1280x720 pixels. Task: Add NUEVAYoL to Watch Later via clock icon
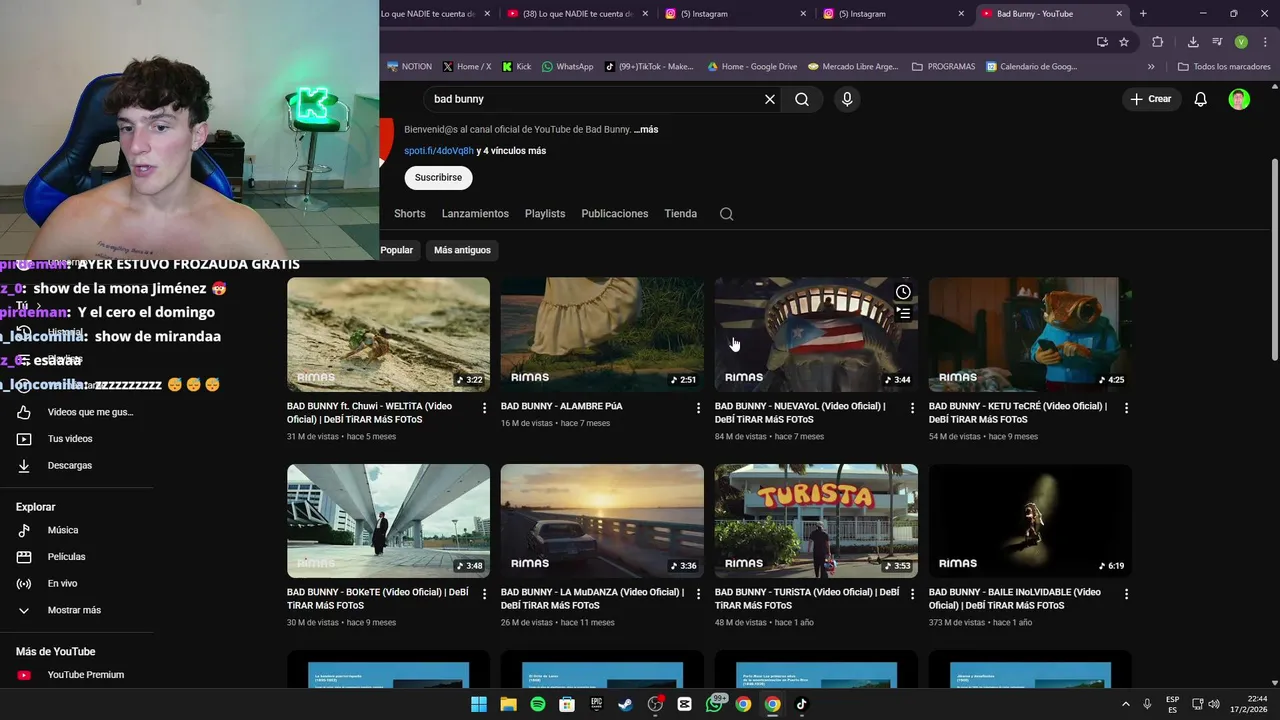click(x=903, y=292)
